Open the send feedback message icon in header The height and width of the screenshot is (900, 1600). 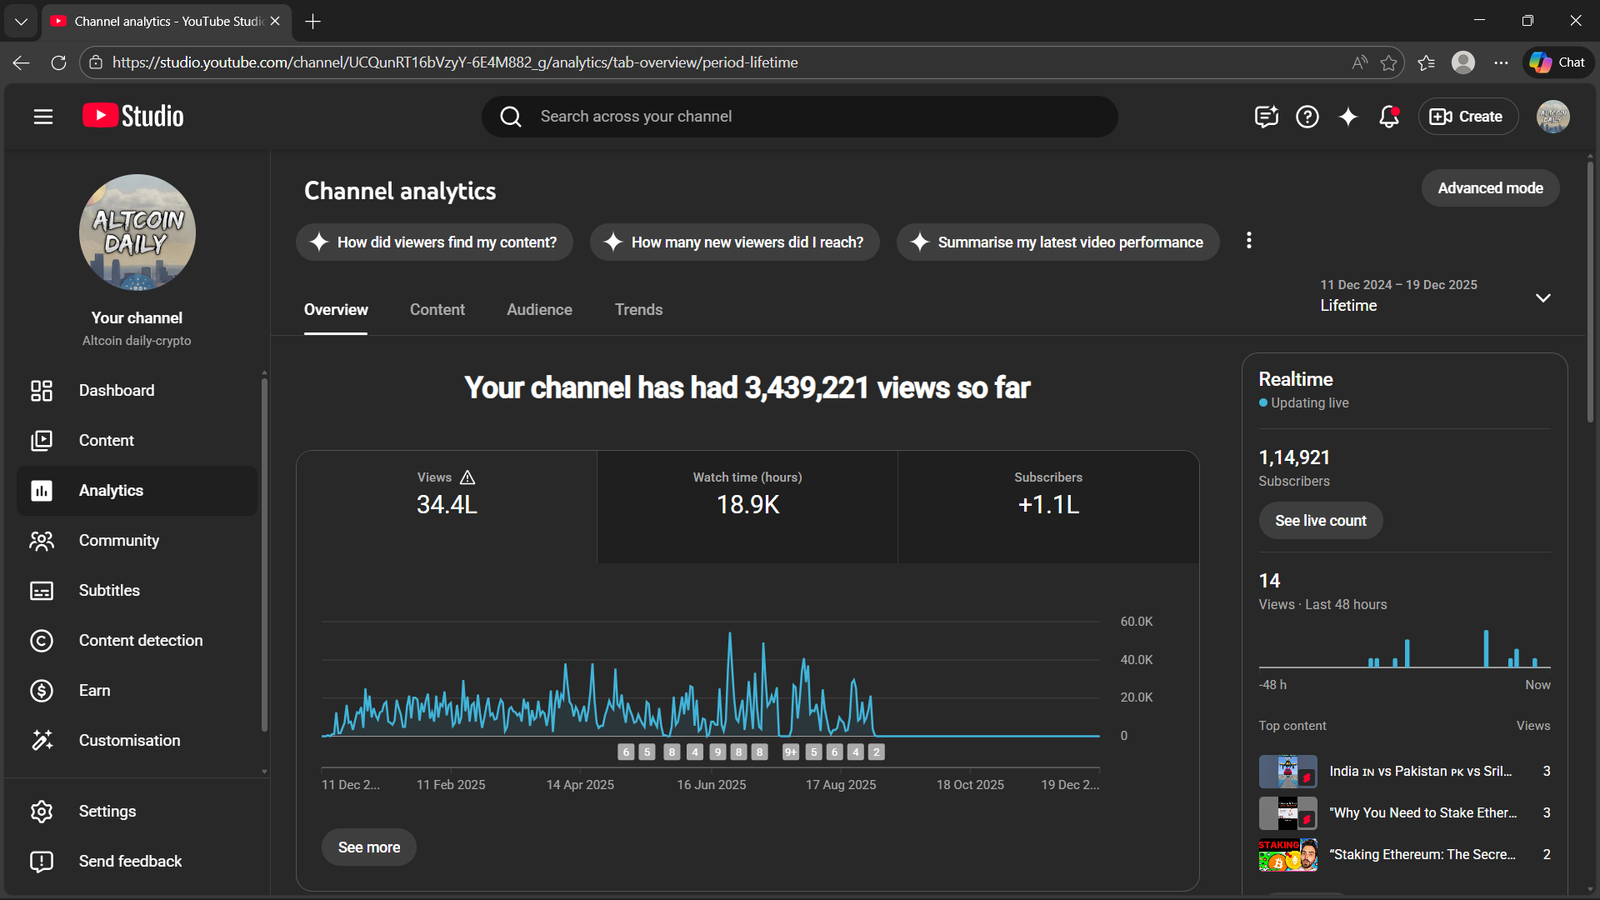coord(1266,117)
